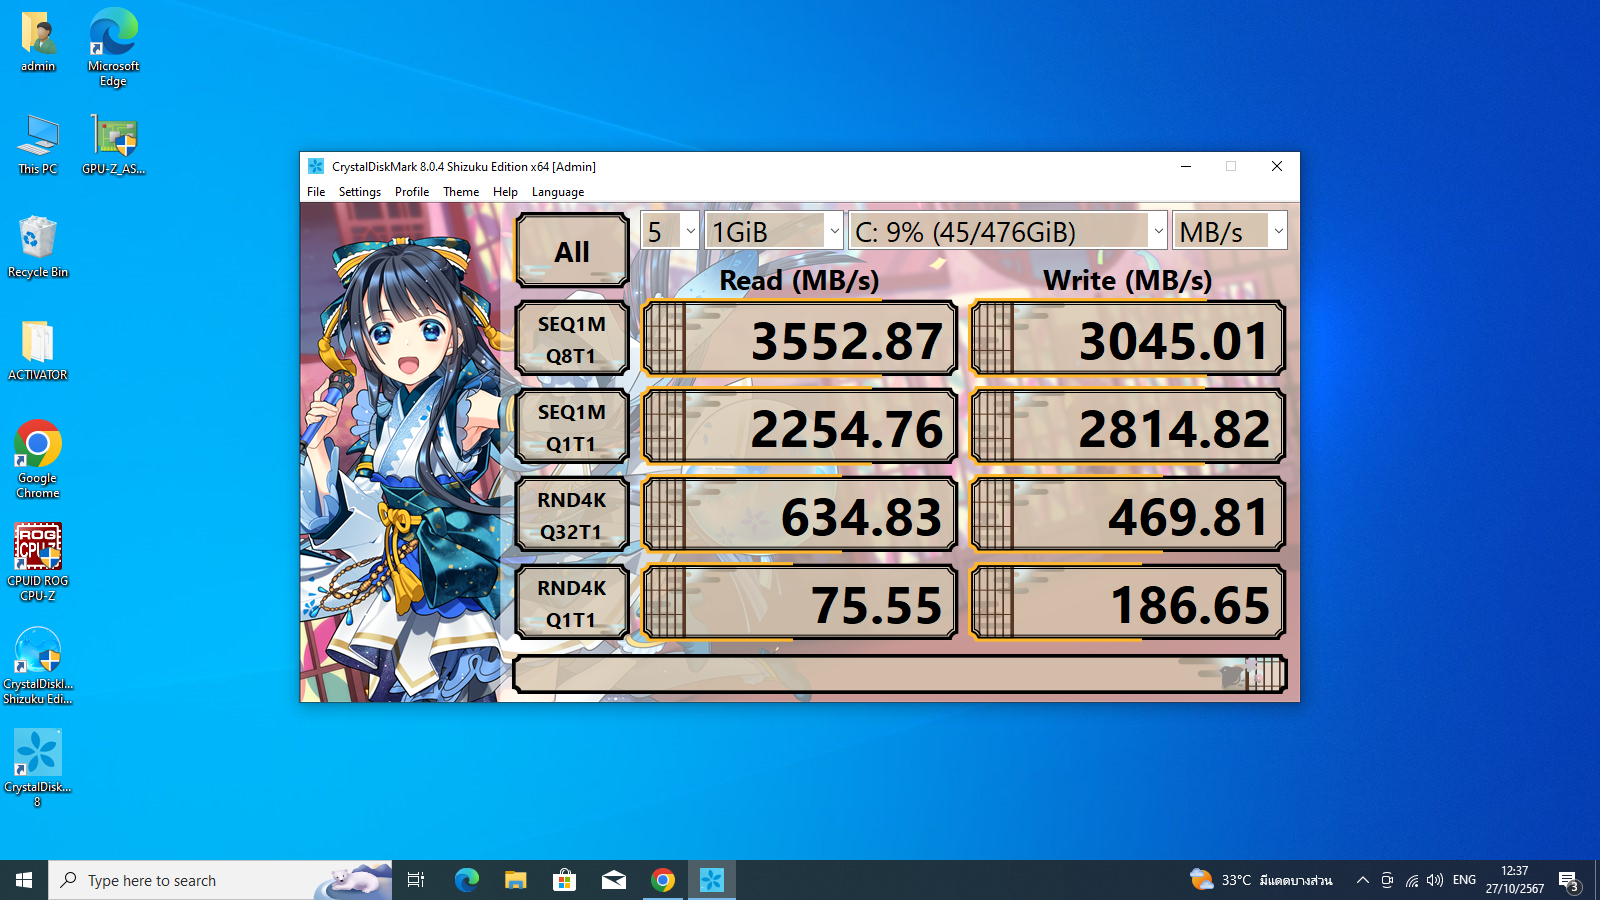Expand the test size dropdown 1GiB

pyautogui.click(x=774, y=231)
